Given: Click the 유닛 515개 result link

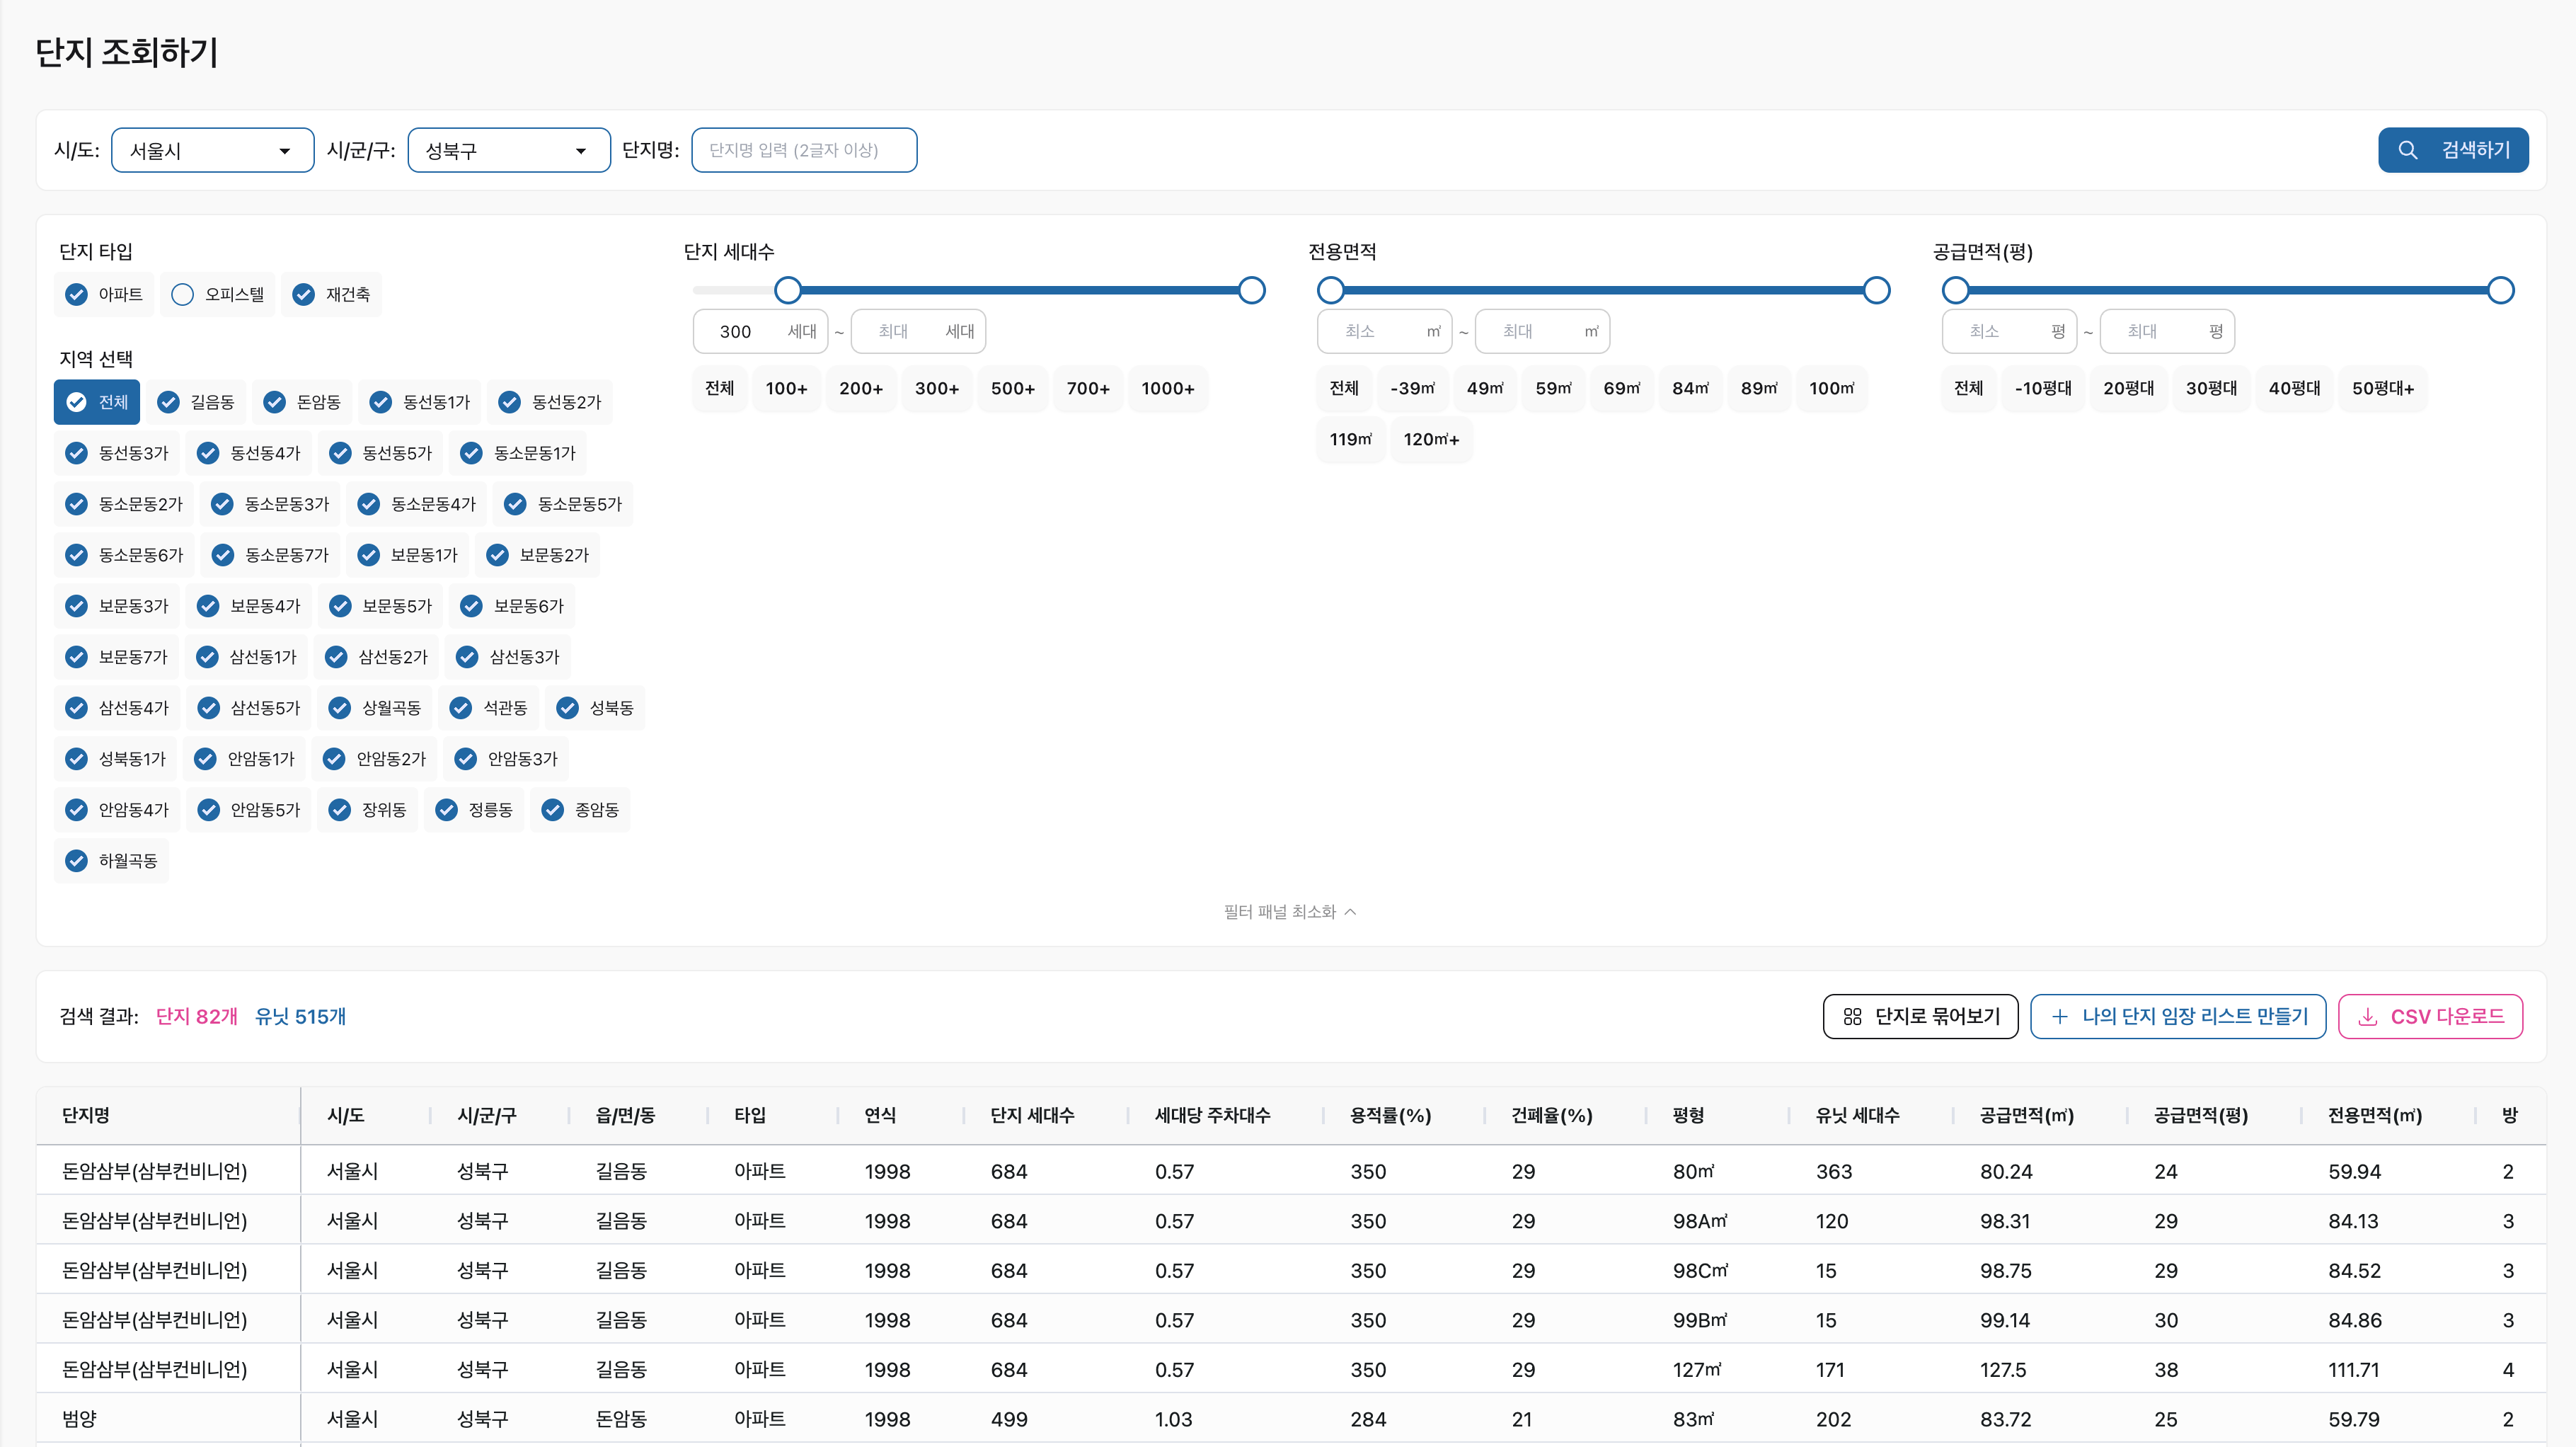Looking at the screenshot, I should click(x=300, y=1016).
